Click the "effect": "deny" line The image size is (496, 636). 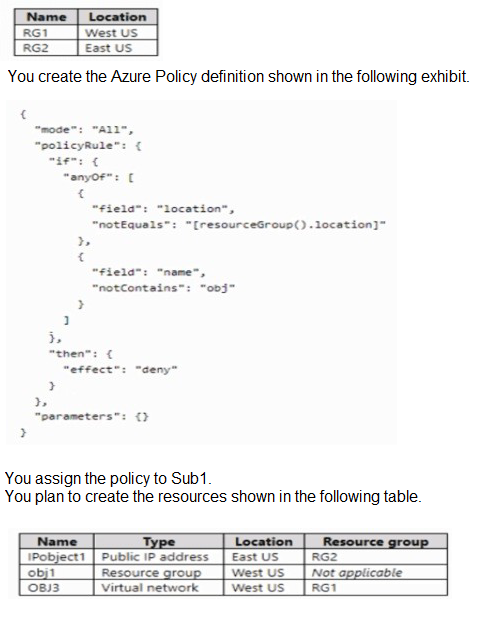point(120,370)
